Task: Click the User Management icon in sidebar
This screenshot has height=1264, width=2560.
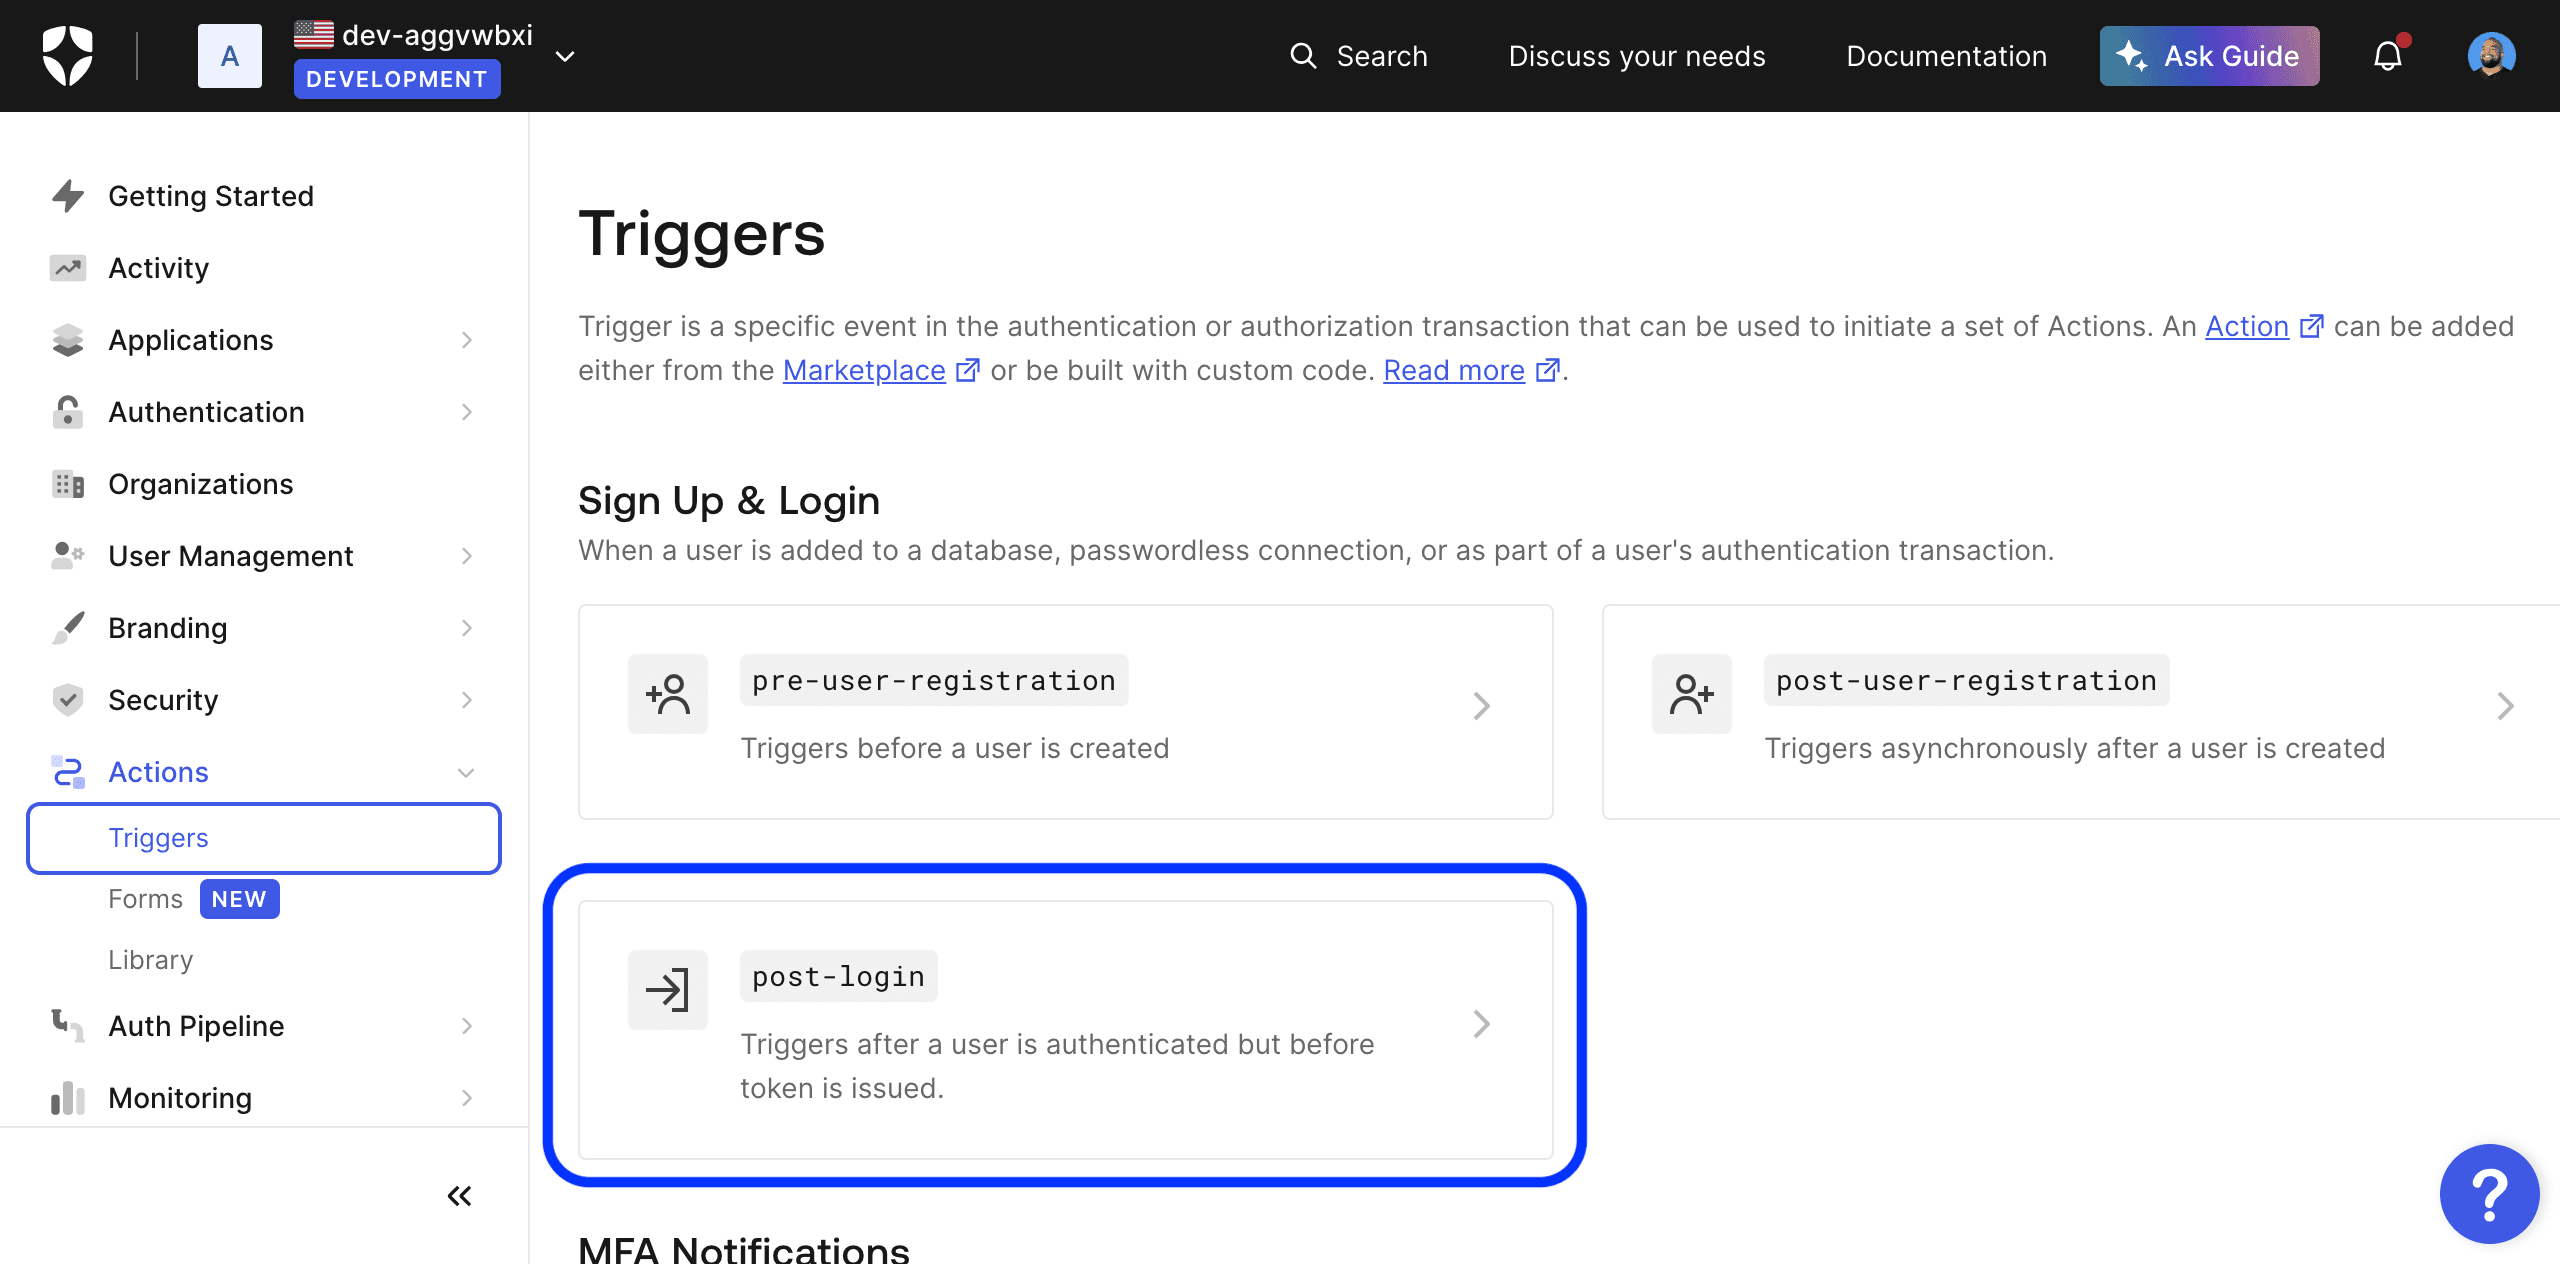Action: 65,555
